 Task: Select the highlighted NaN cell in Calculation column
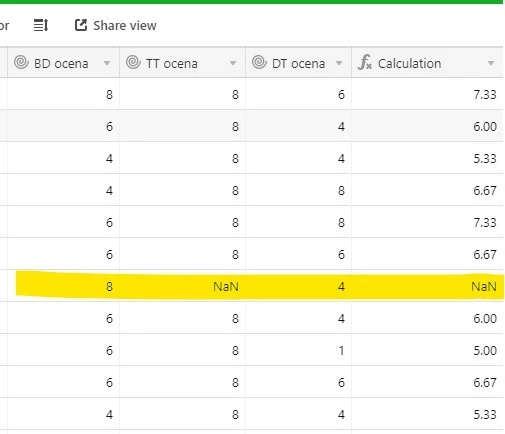(x=427, y=286)
